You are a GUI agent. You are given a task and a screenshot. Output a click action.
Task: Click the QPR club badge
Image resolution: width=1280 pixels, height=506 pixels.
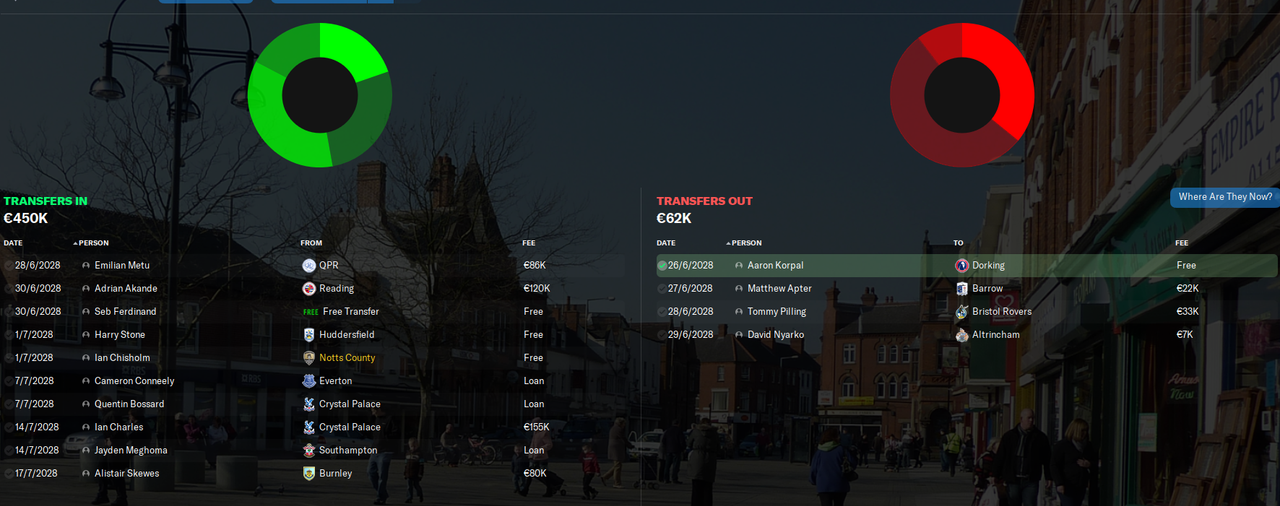point(309,266)
